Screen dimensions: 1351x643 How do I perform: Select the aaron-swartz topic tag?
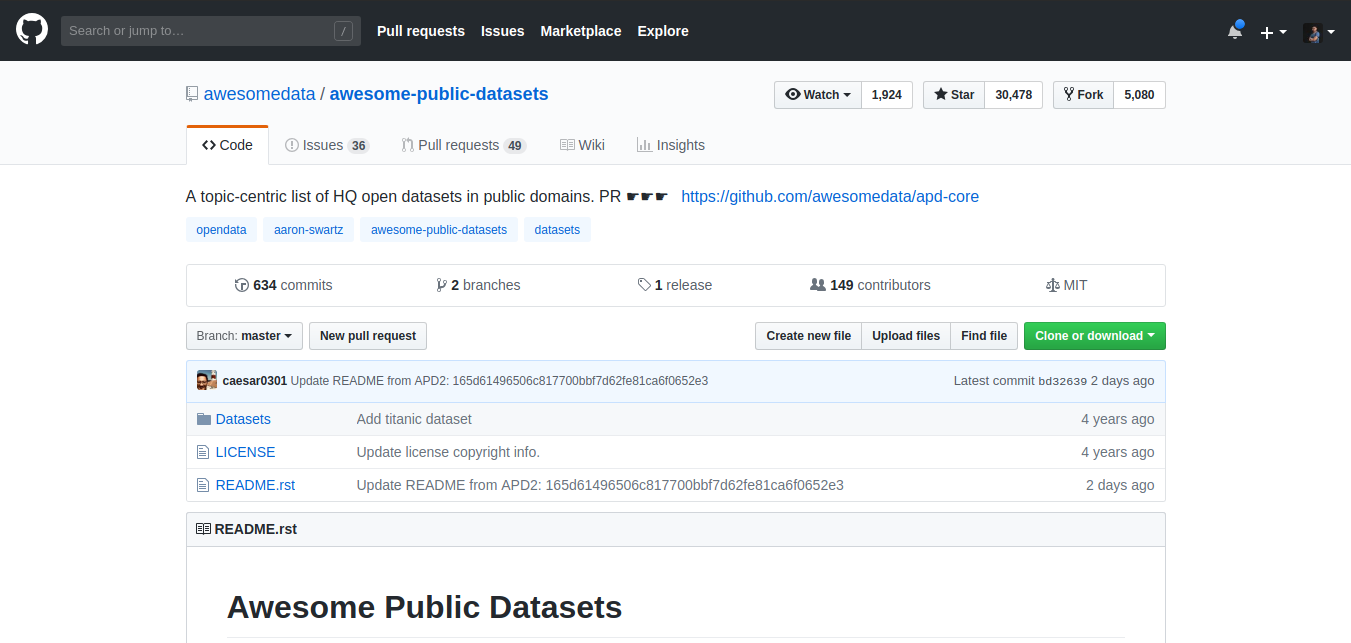309,230
